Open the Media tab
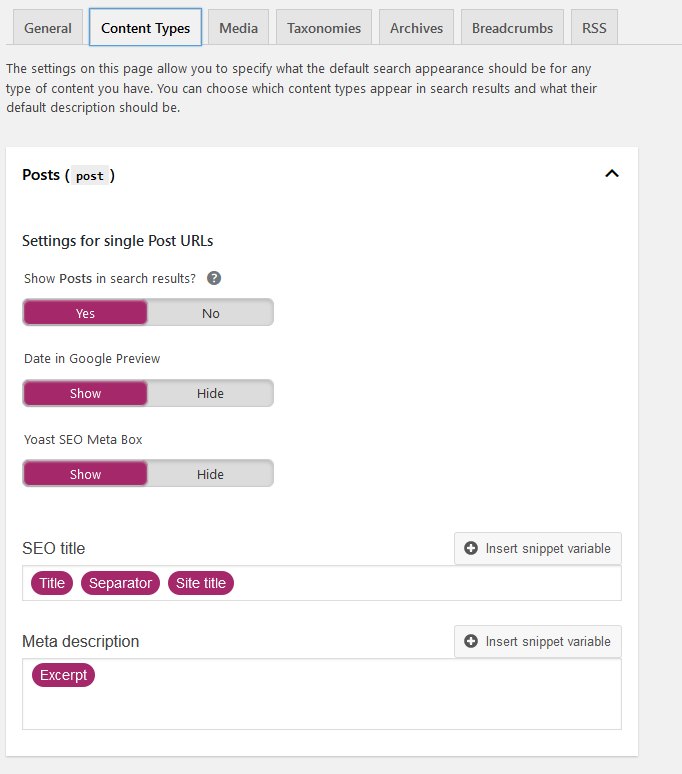 pyautogui.click(x=238, y=28)
